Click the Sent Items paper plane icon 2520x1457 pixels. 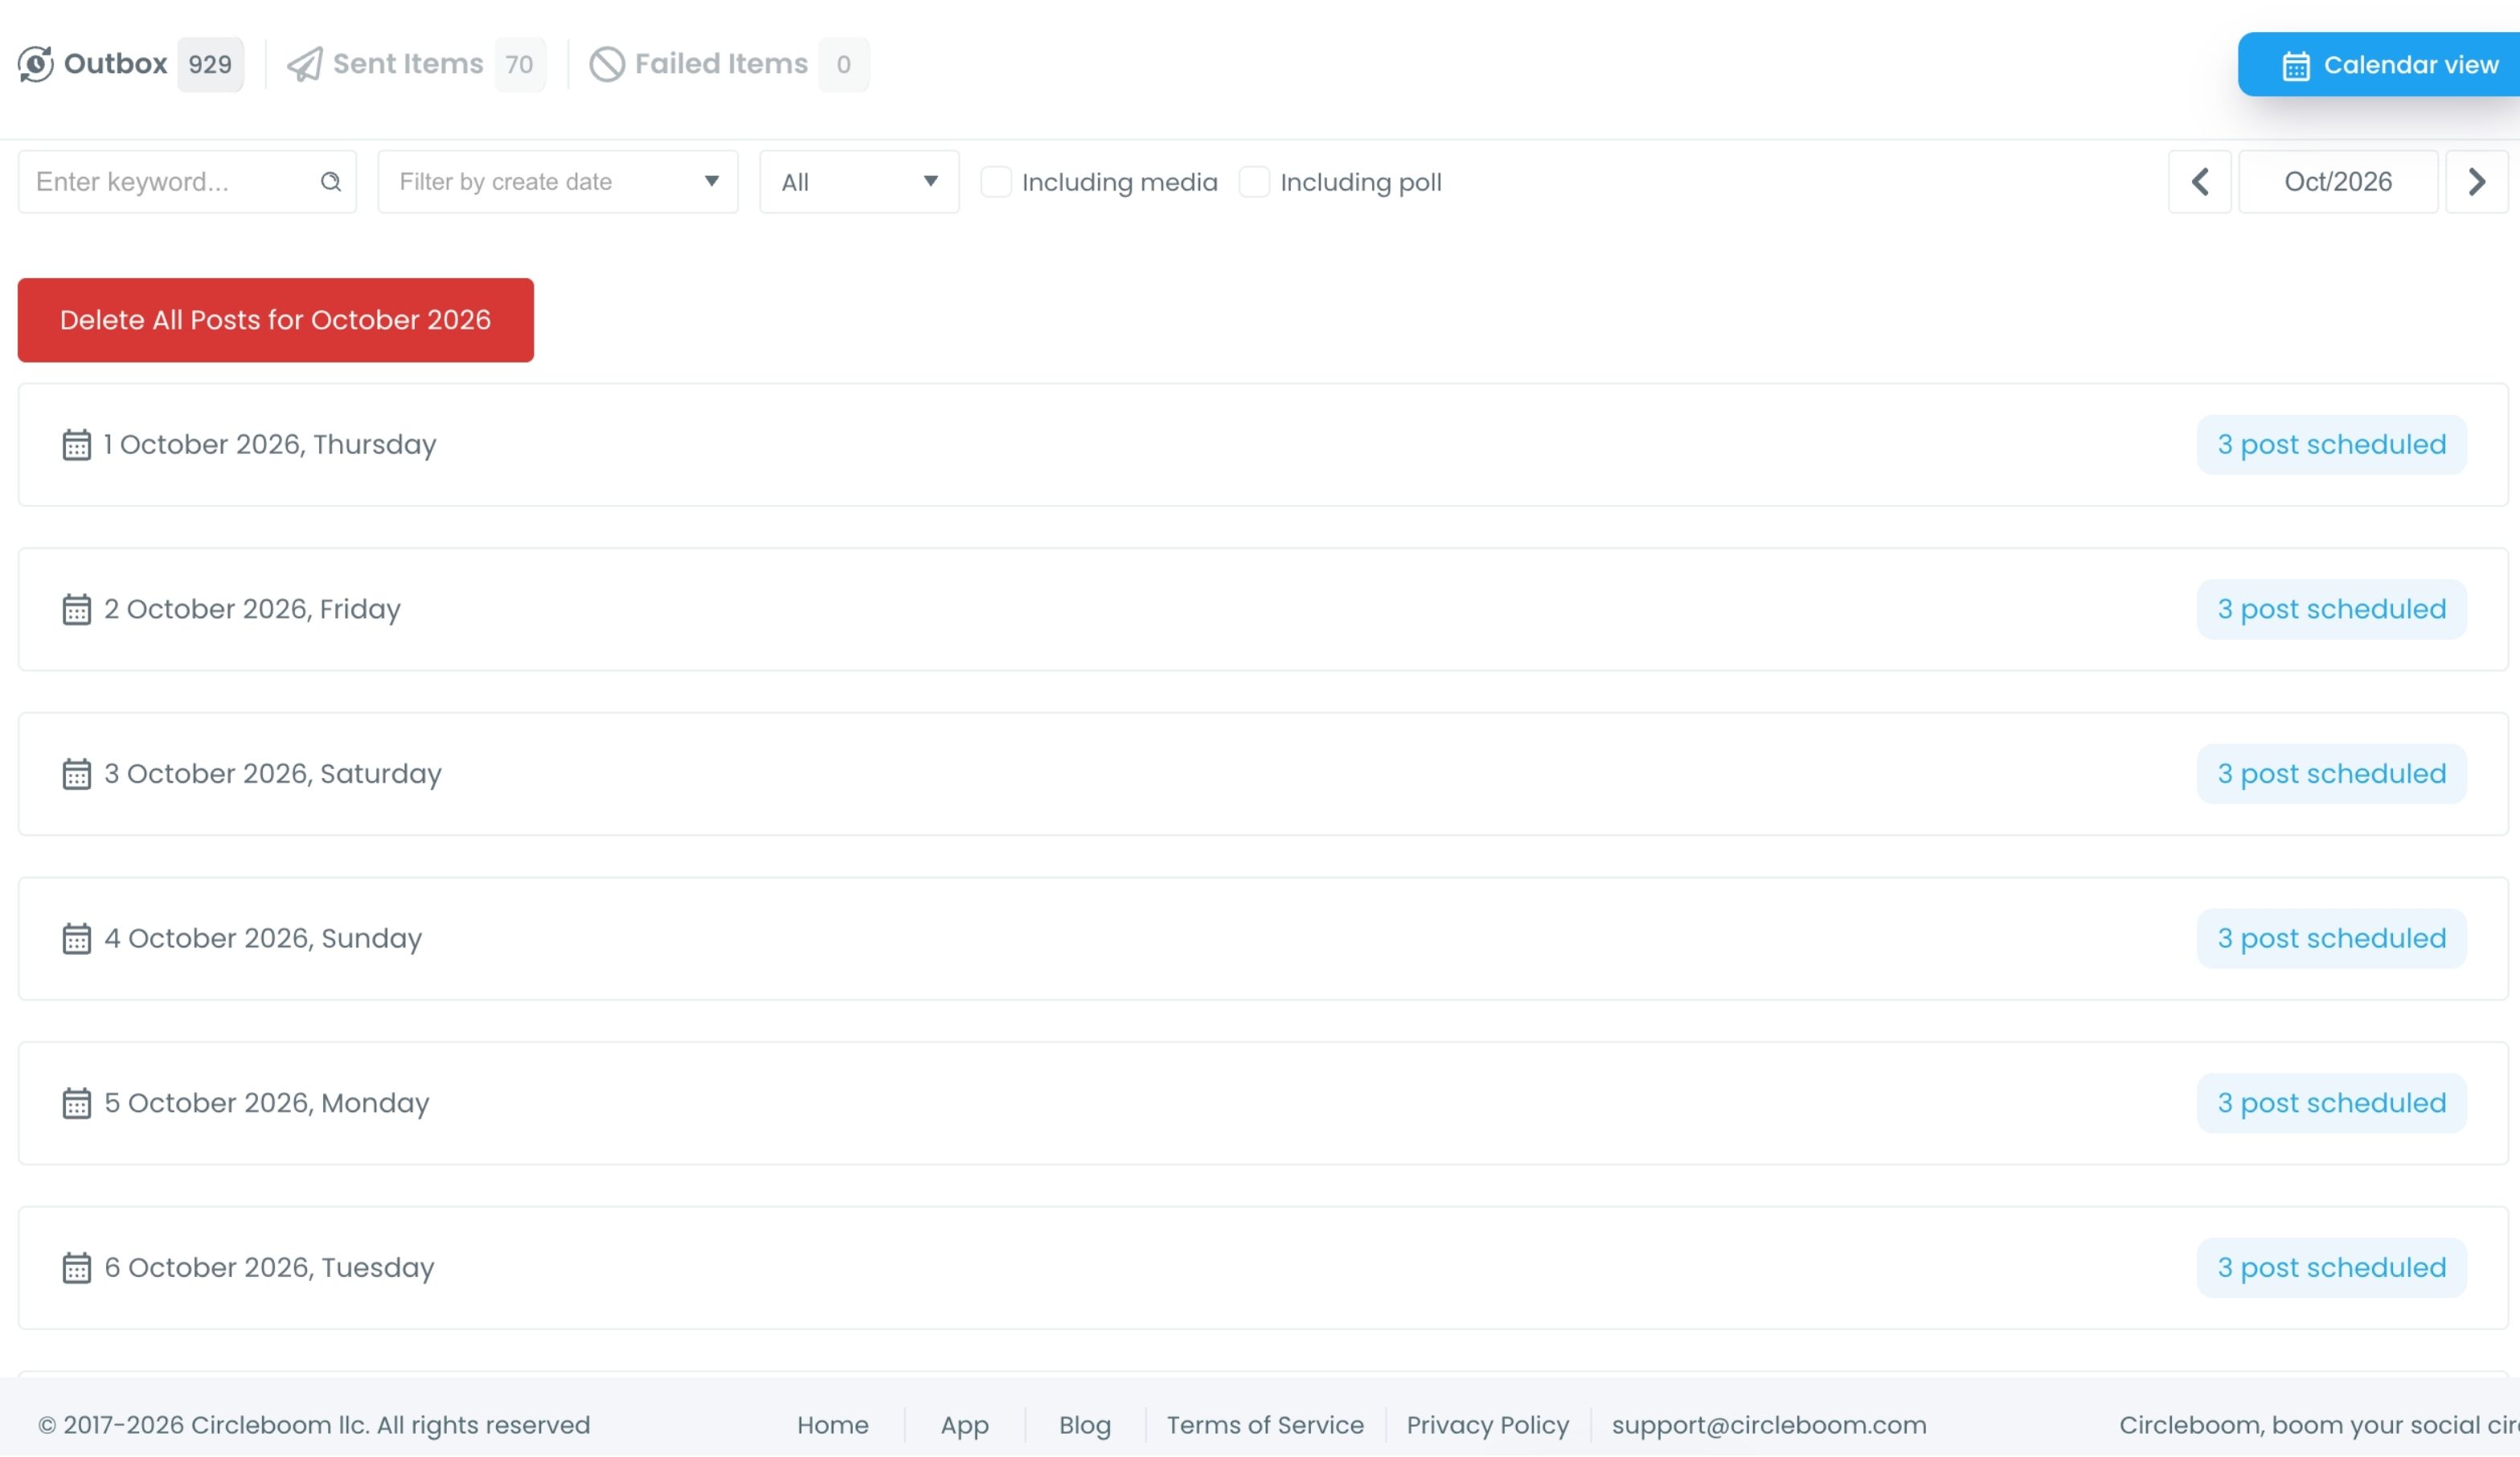pos(304,64)
